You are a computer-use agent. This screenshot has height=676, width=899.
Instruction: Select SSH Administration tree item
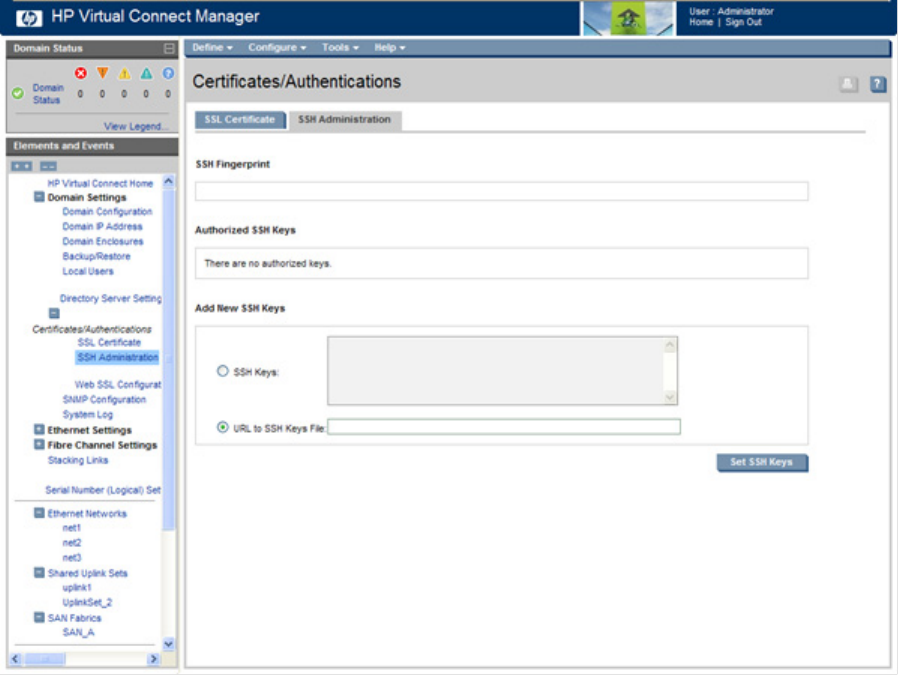pyautogui.click(x=118, y=357)
